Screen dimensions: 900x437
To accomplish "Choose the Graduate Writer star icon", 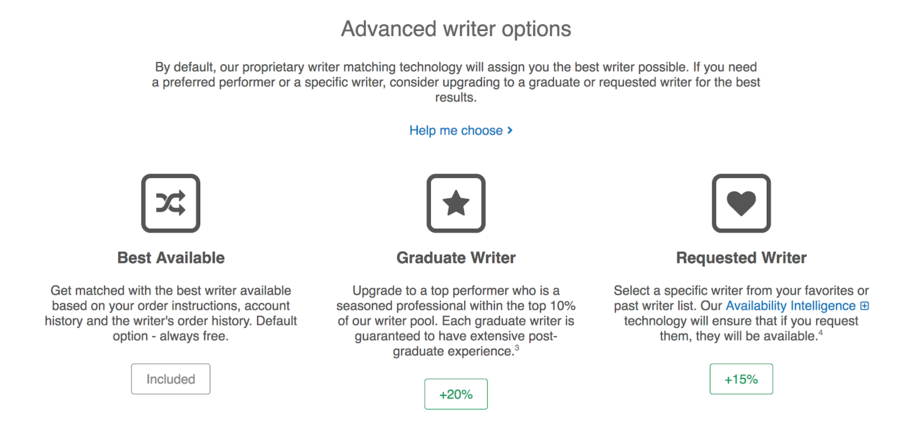I will tap(456, 203).
